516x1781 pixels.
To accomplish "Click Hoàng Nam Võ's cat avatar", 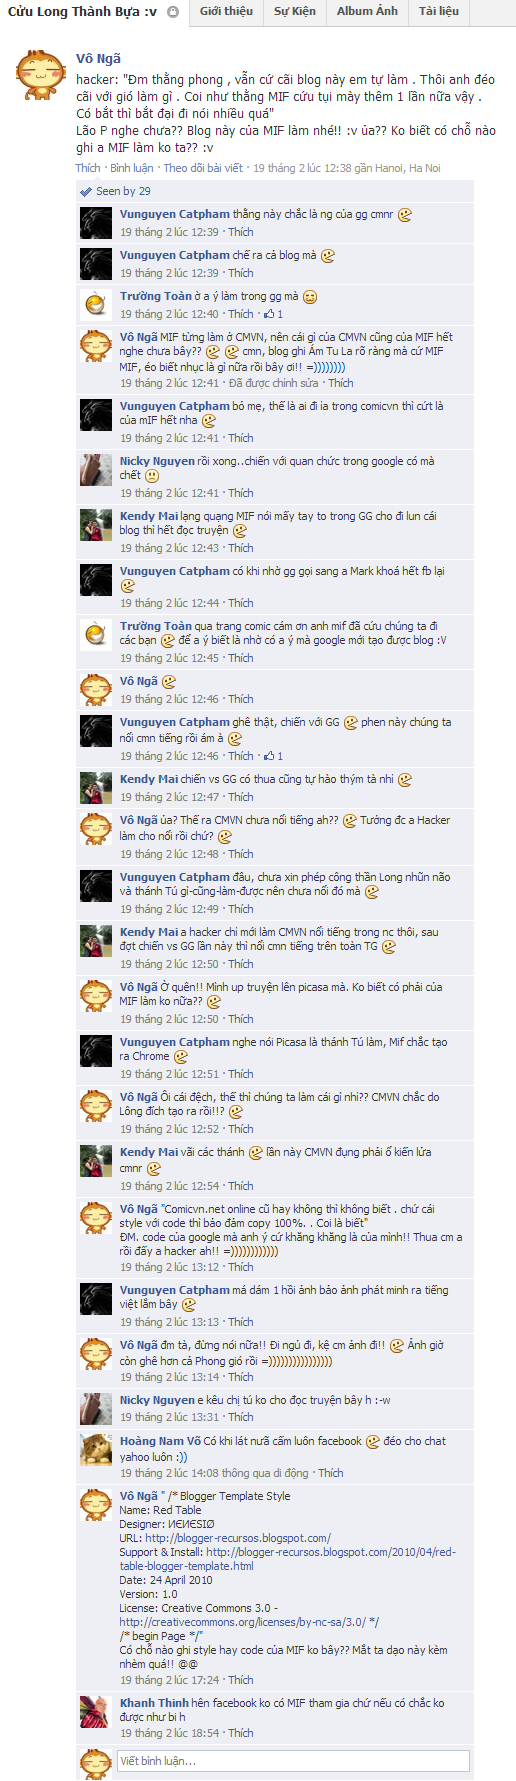I will coord(96,1449).
